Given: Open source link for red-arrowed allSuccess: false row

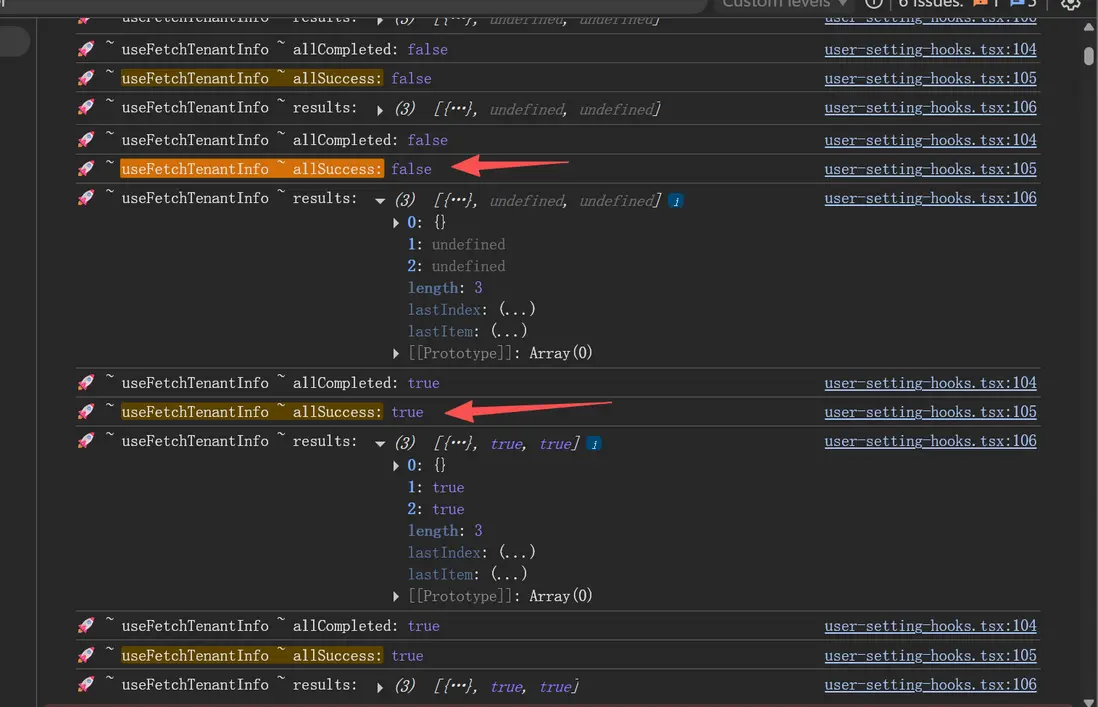Looking at the screenshot, I should tap(930, 169).
